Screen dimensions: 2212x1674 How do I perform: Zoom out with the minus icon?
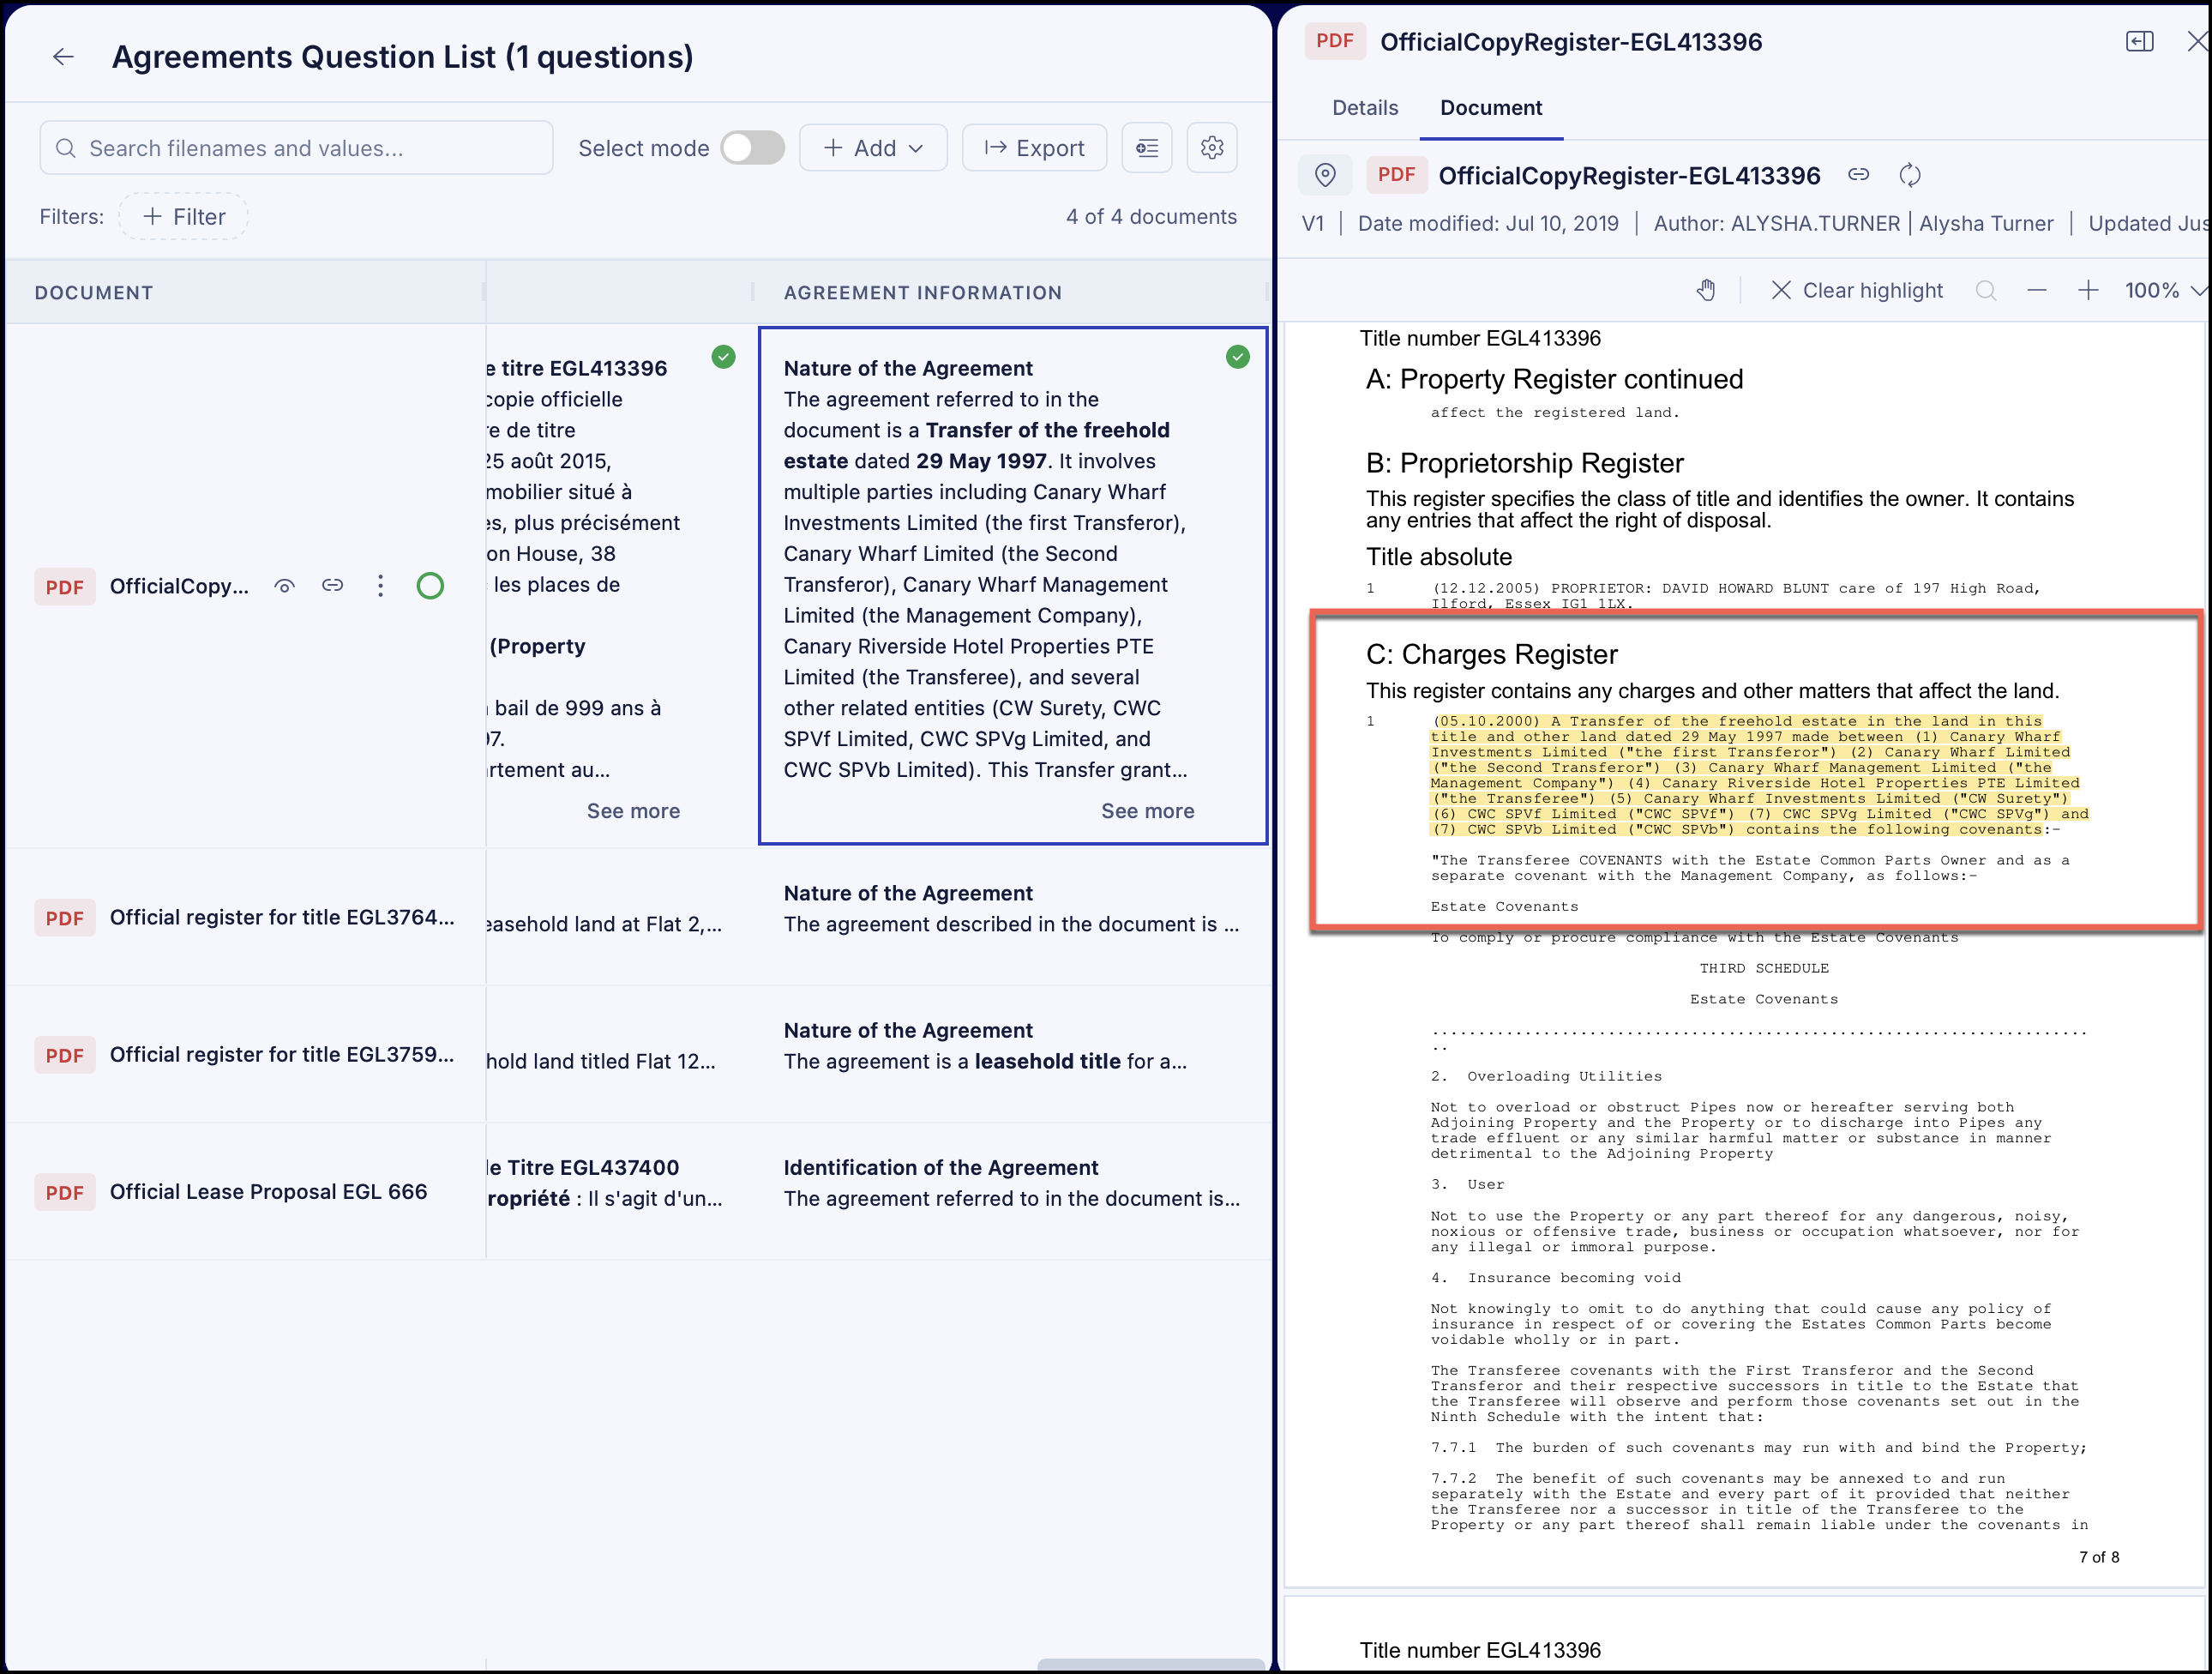coord(2037,291)
